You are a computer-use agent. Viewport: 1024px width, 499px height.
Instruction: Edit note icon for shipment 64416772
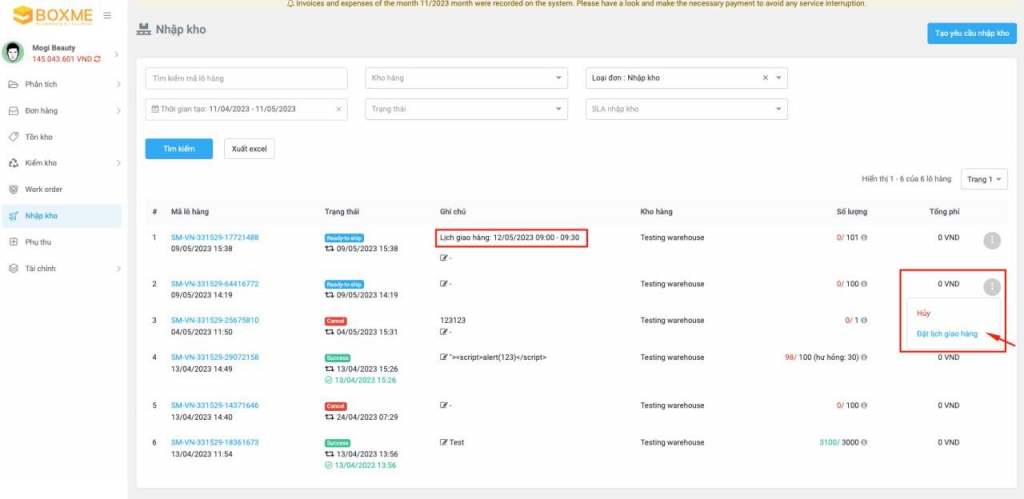tap(444, 284)
